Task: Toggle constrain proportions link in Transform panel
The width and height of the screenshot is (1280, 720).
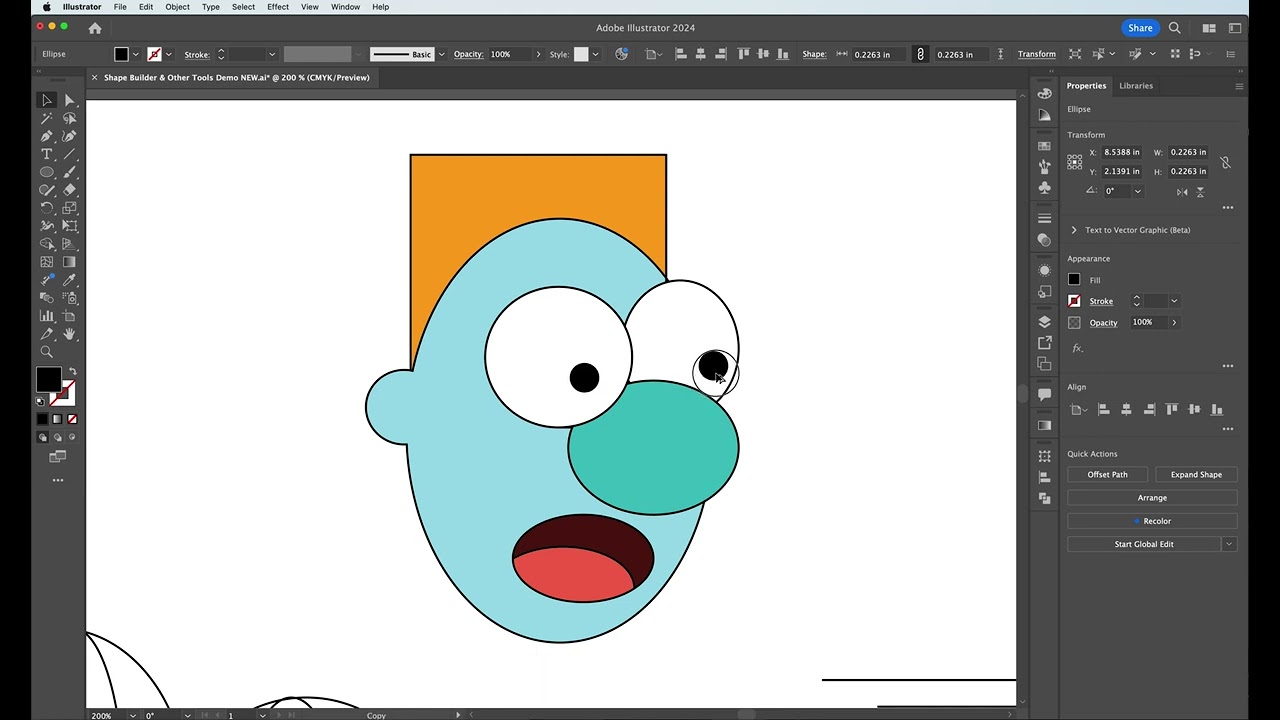Action: tap(1225, 162)
